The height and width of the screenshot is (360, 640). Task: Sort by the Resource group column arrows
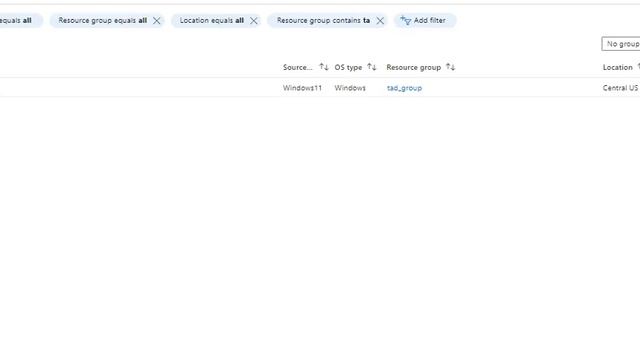[x=450, y=67]
